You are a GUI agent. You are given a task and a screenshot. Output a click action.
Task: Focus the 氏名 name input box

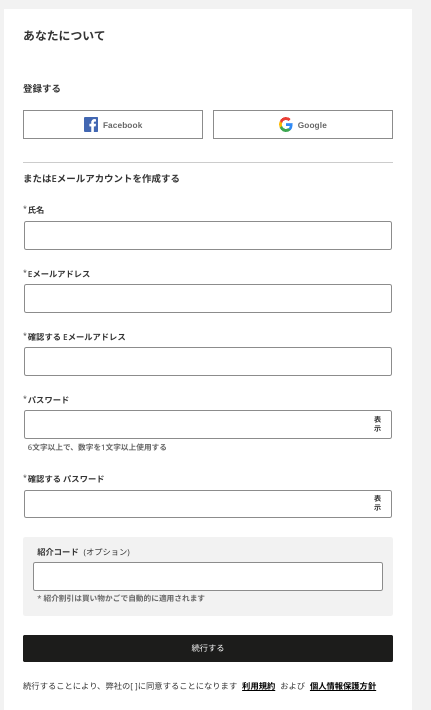tap(208, 235)
